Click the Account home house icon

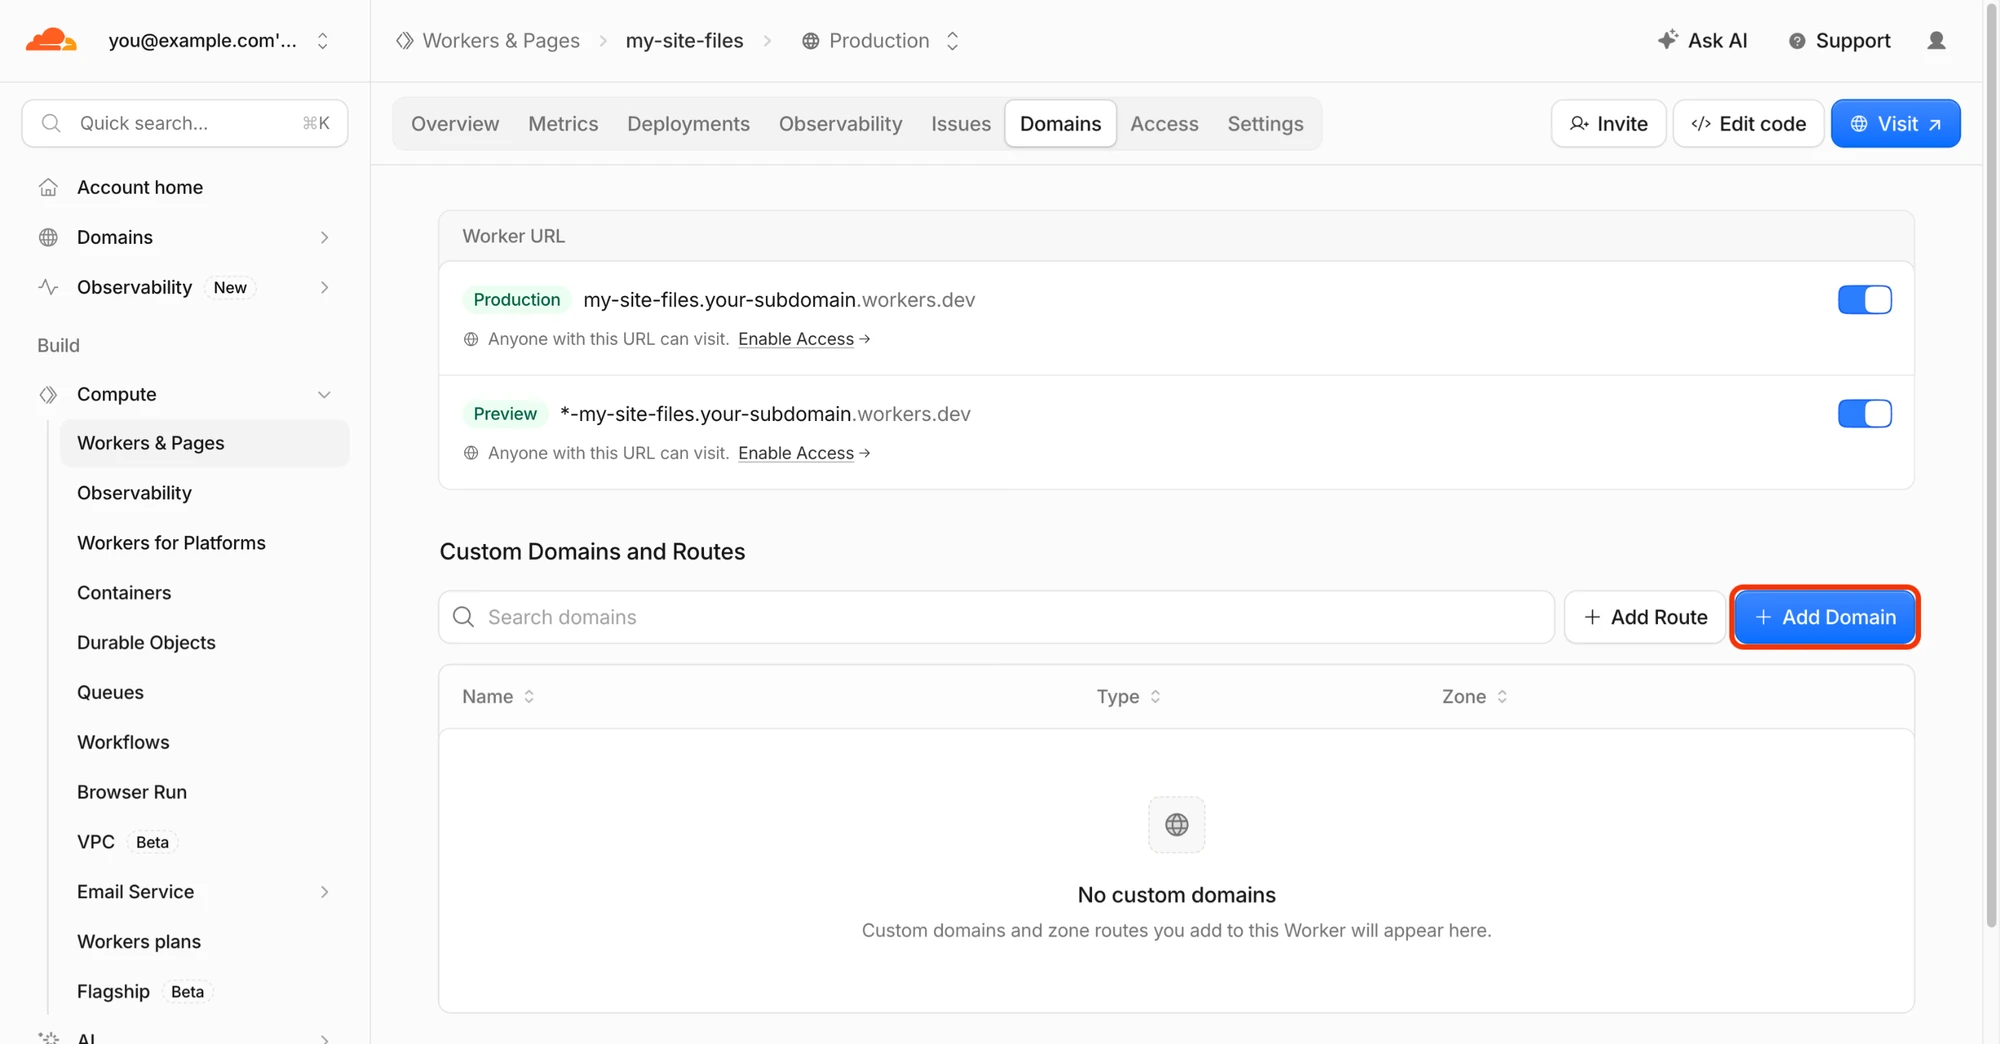[x=48, y=187]
